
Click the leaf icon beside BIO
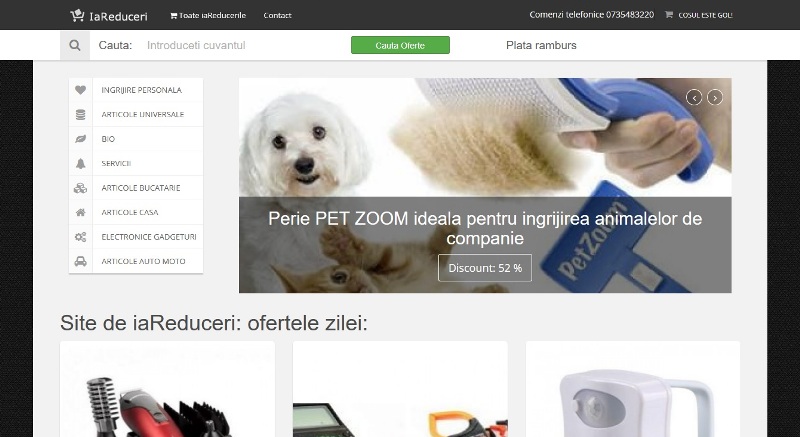coord(81,139)
